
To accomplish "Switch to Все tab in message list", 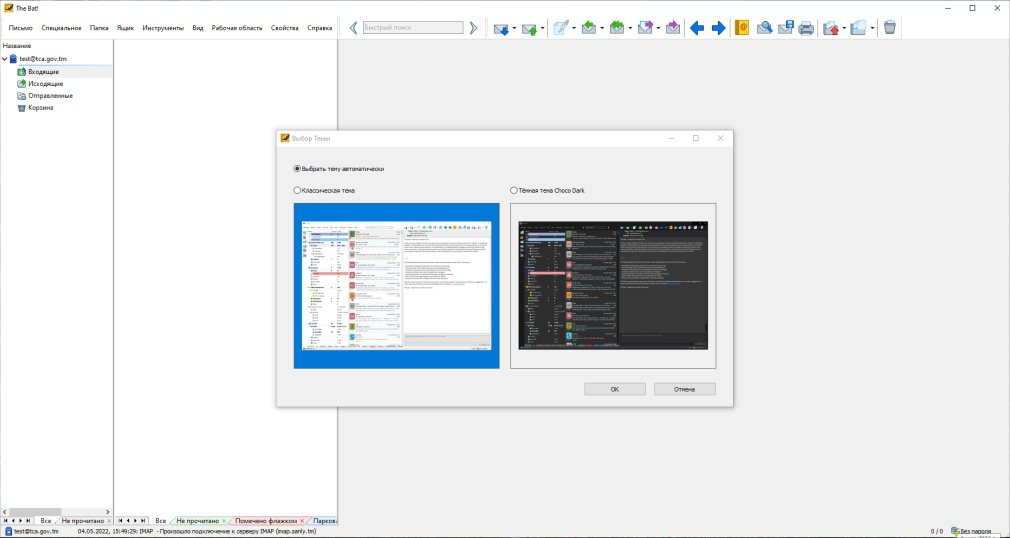I will [x=160, y=521].
